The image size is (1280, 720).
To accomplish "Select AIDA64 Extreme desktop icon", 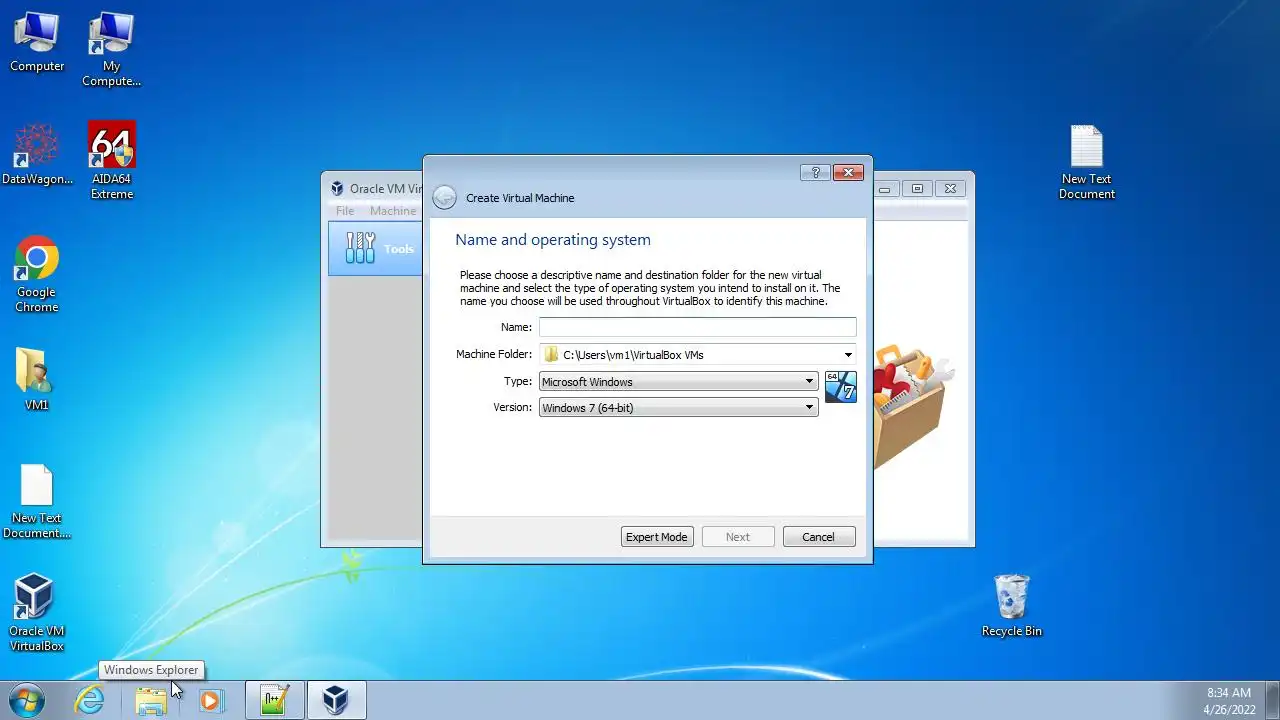I will click(112, 161).
